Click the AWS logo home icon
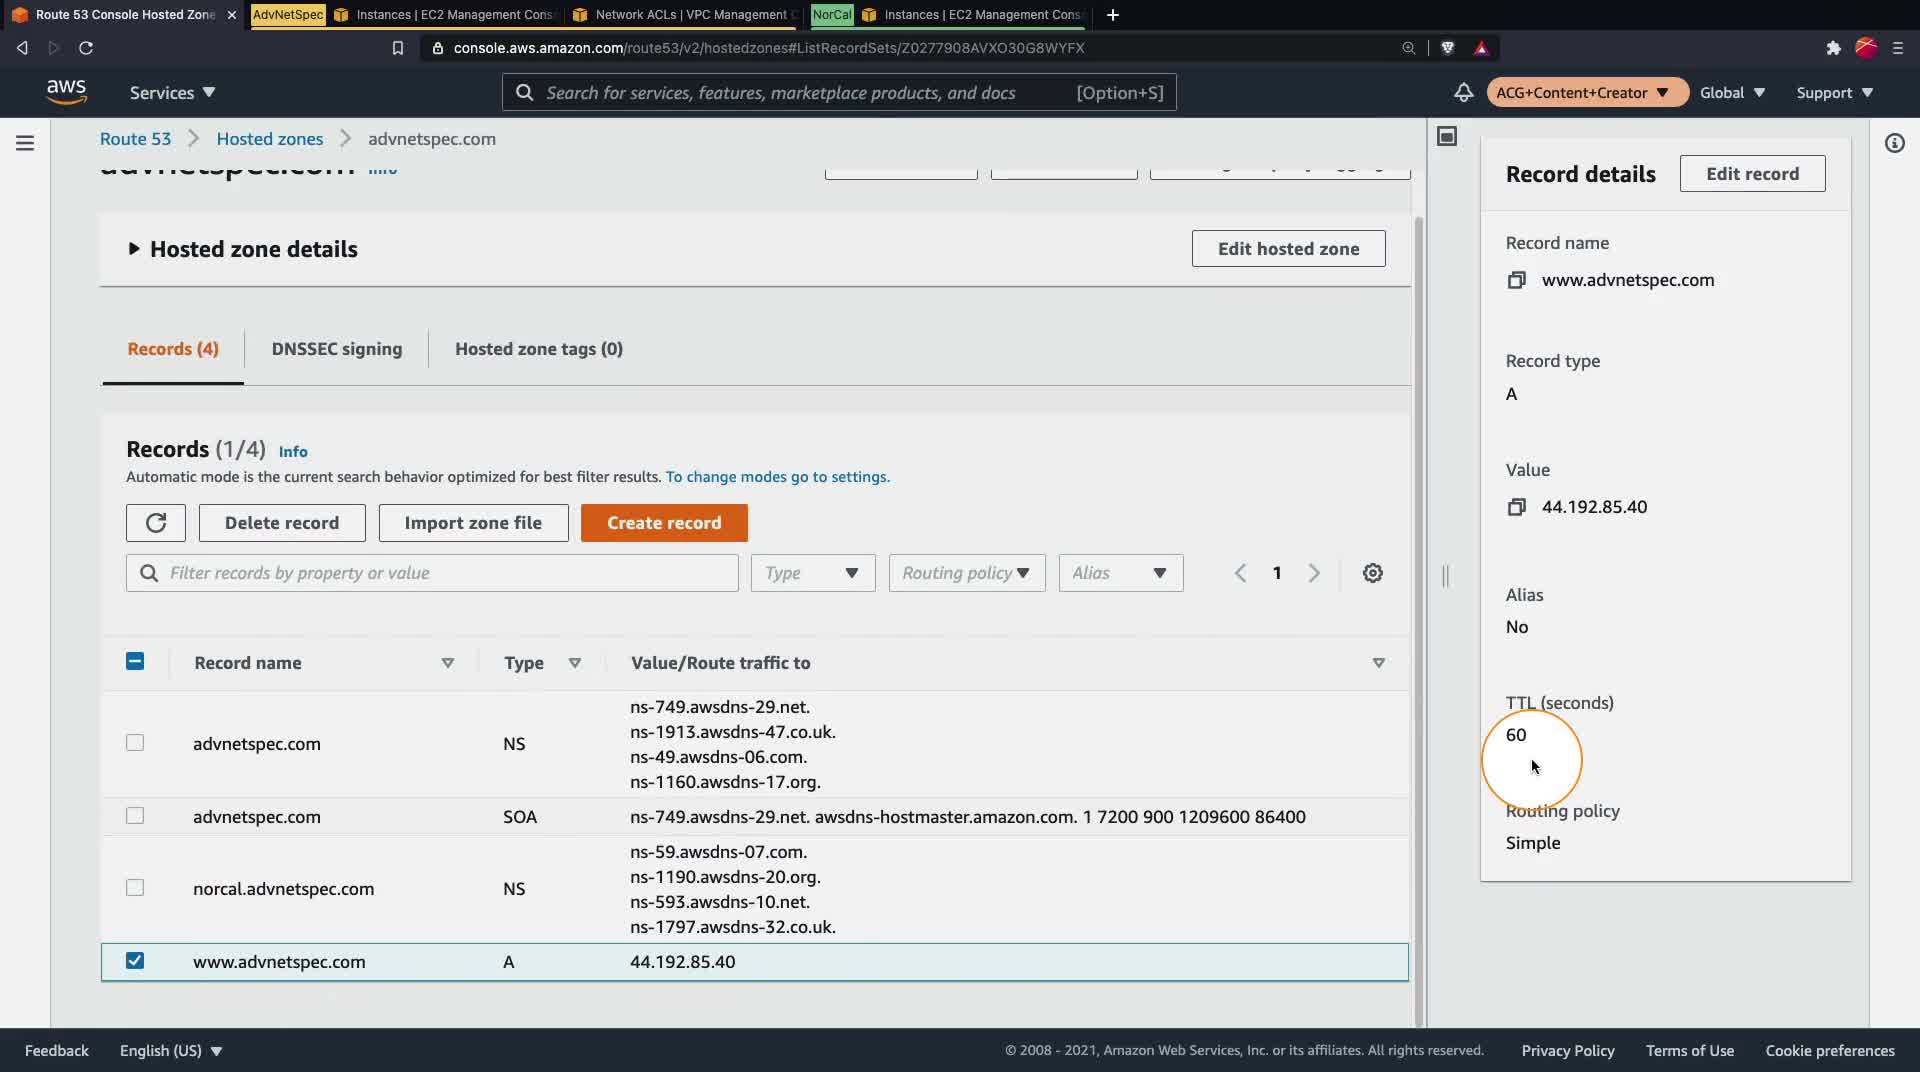The width and height of the screenshot is (1920, 1072). pos(66,92)
